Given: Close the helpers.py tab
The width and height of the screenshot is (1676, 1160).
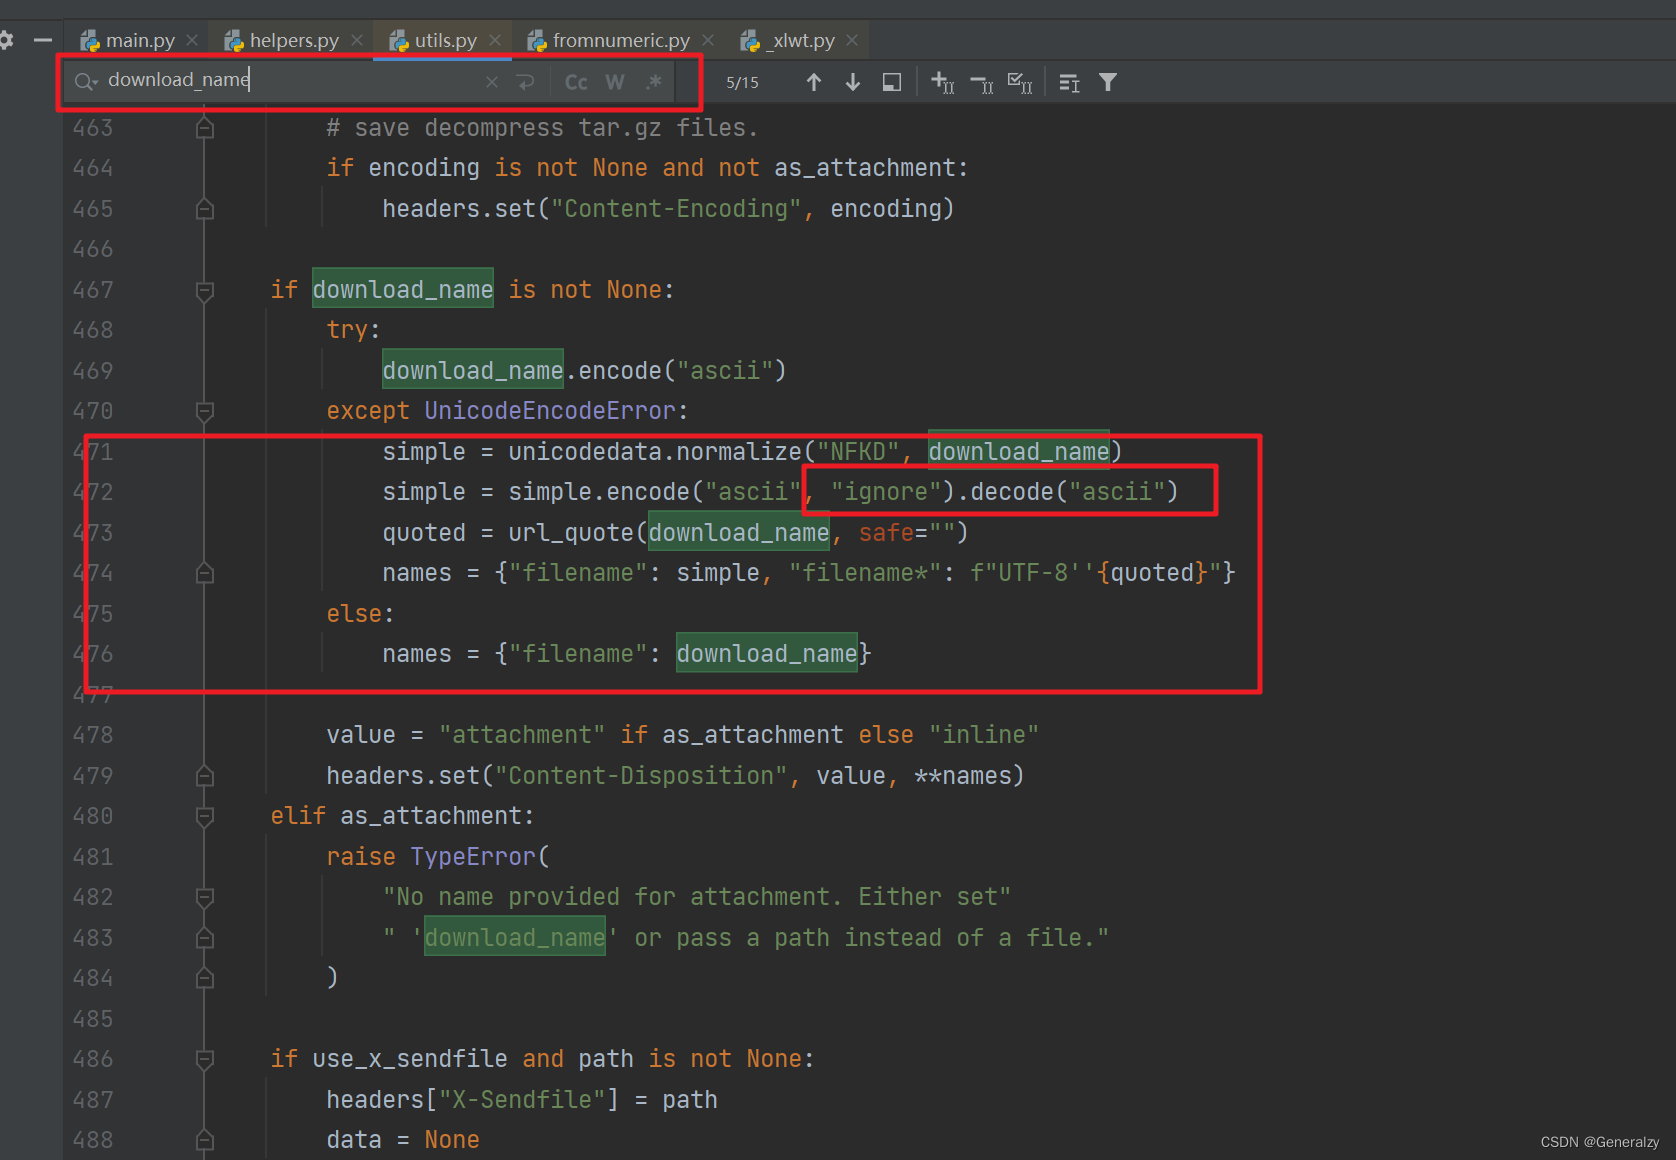Looking at the screenshot, I should click(357, 40).
